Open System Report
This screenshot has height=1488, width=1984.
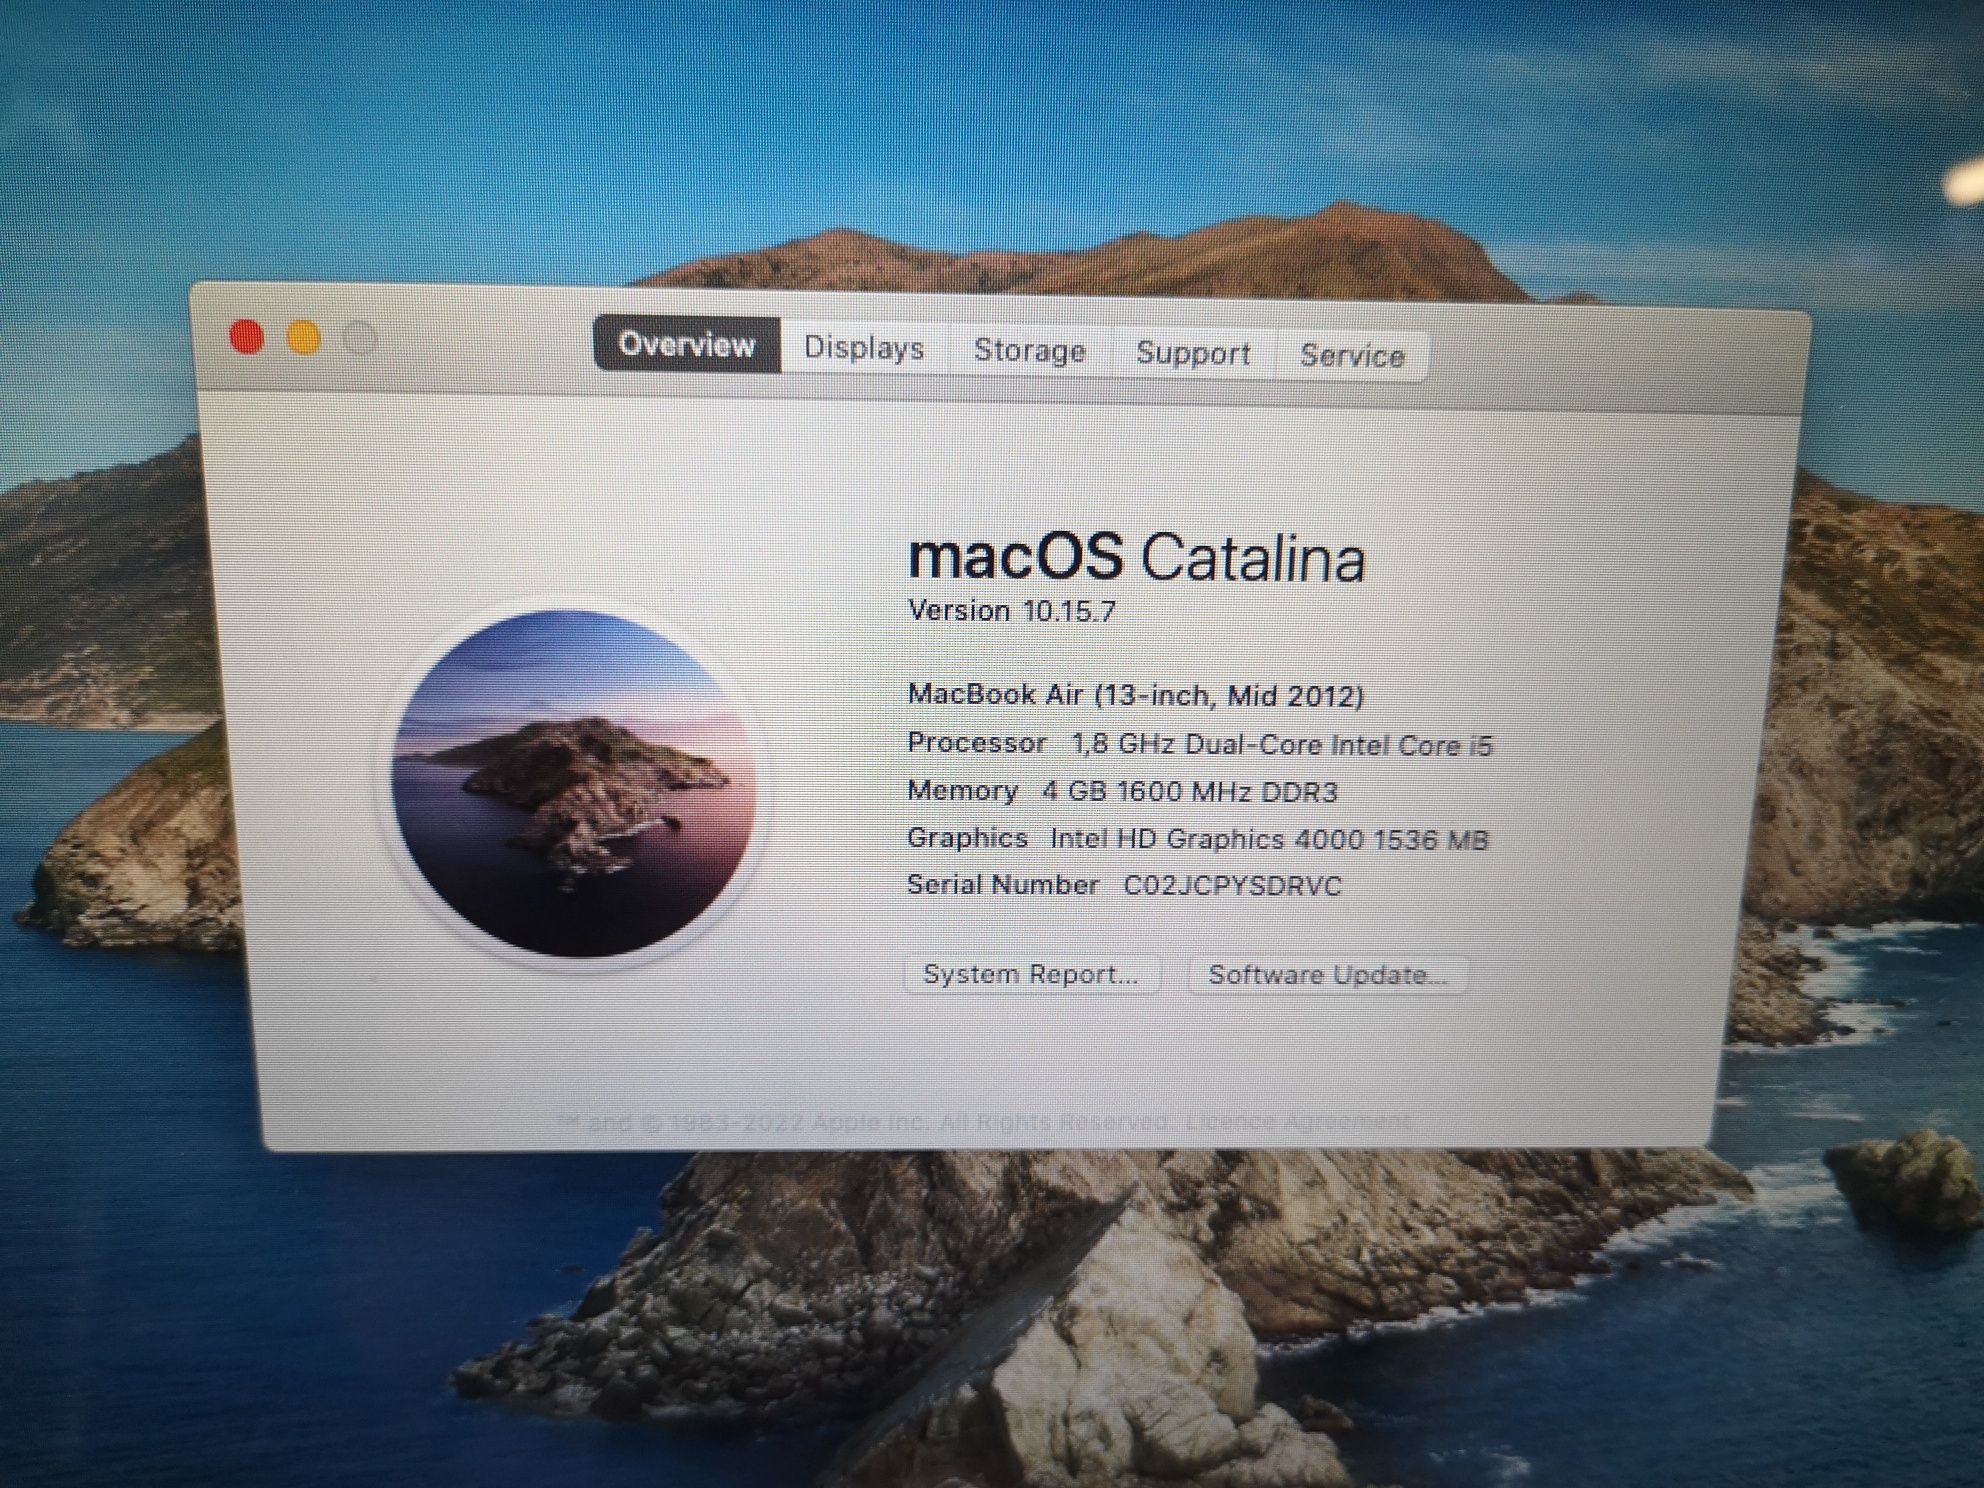pyautogui.click(x=1031, y=974)
